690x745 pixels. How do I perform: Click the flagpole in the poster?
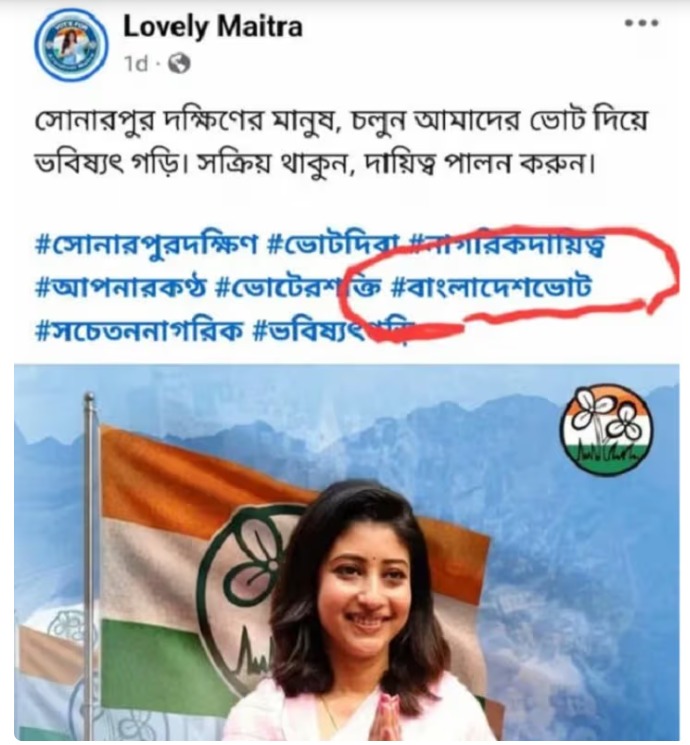pos(89,565)
